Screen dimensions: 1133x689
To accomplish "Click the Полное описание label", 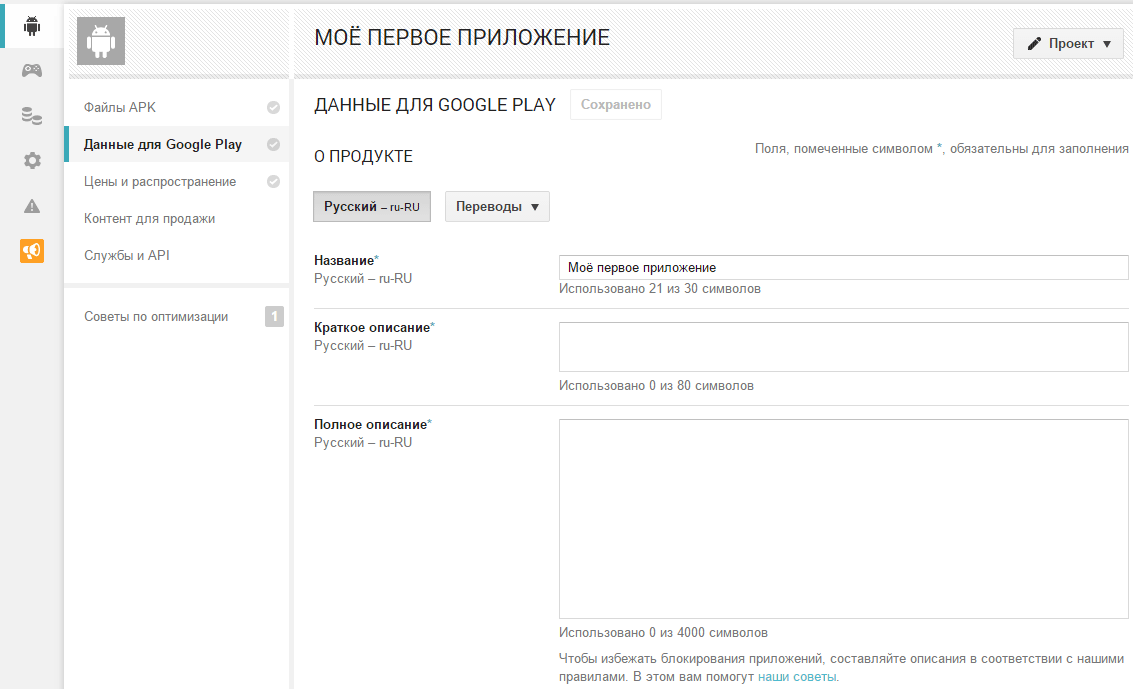I will [371, 424].
